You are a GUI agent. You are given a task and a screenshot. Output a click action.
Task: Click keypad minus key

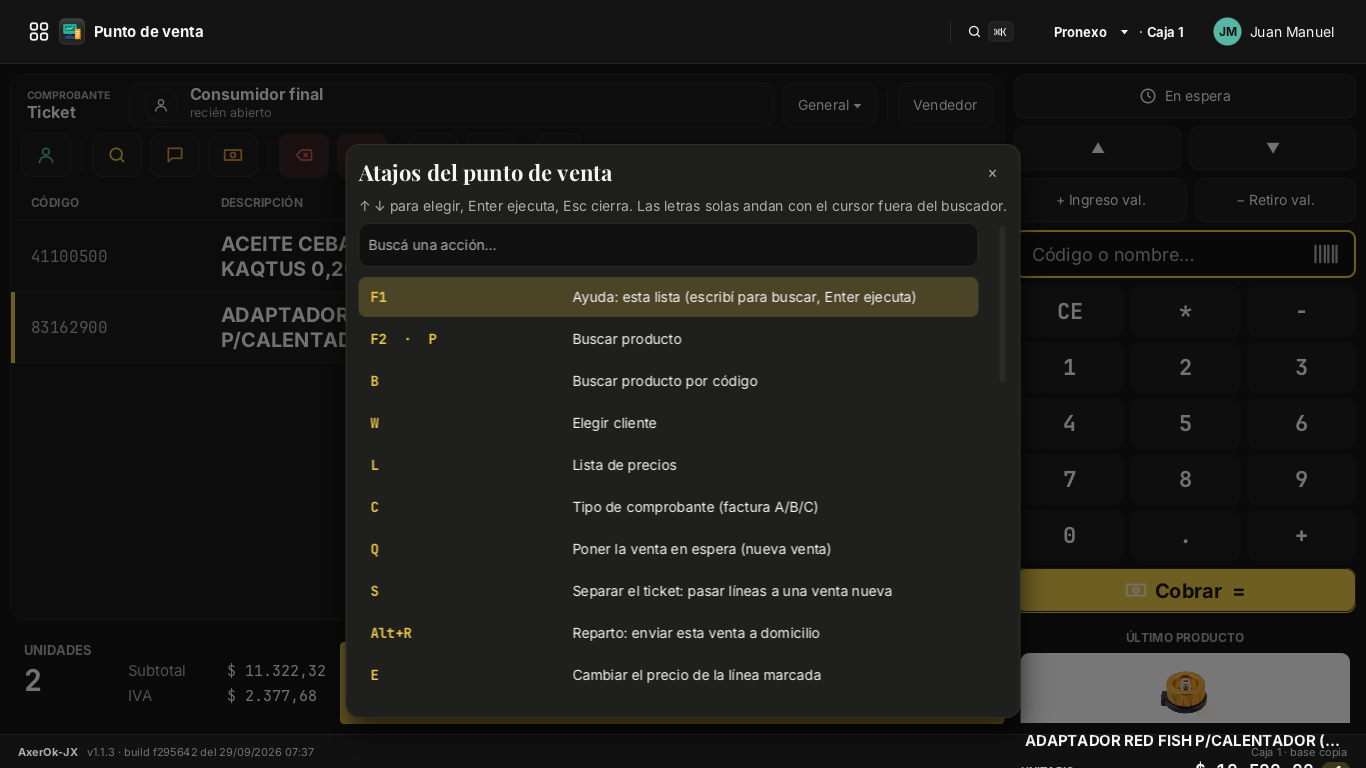click(1301, 311)
